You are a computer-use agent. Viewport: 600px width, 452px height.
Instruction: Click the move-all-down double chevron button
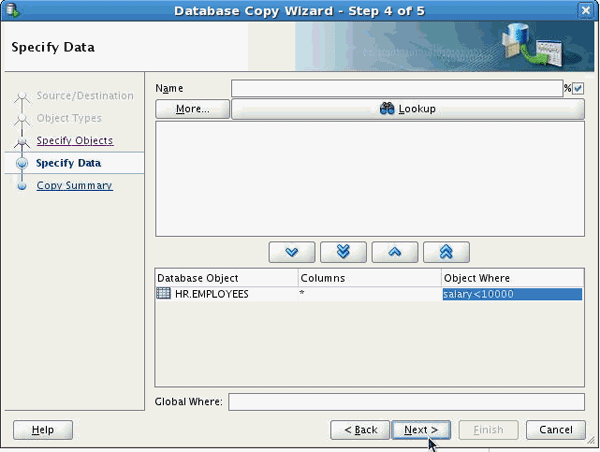[x=343, y=252]
